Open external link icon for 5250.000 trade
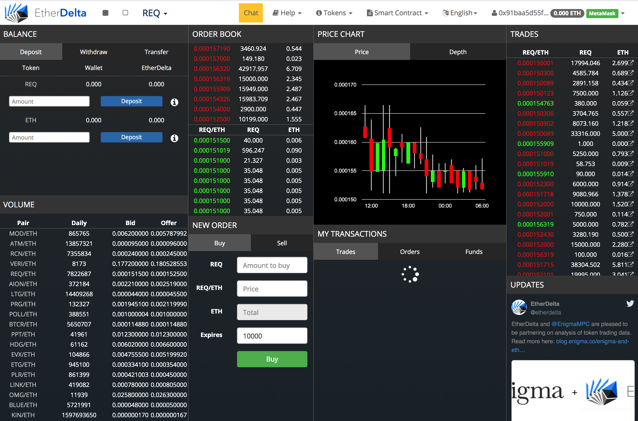The height and width of the screenshot is (421, 638). [631, 154]
